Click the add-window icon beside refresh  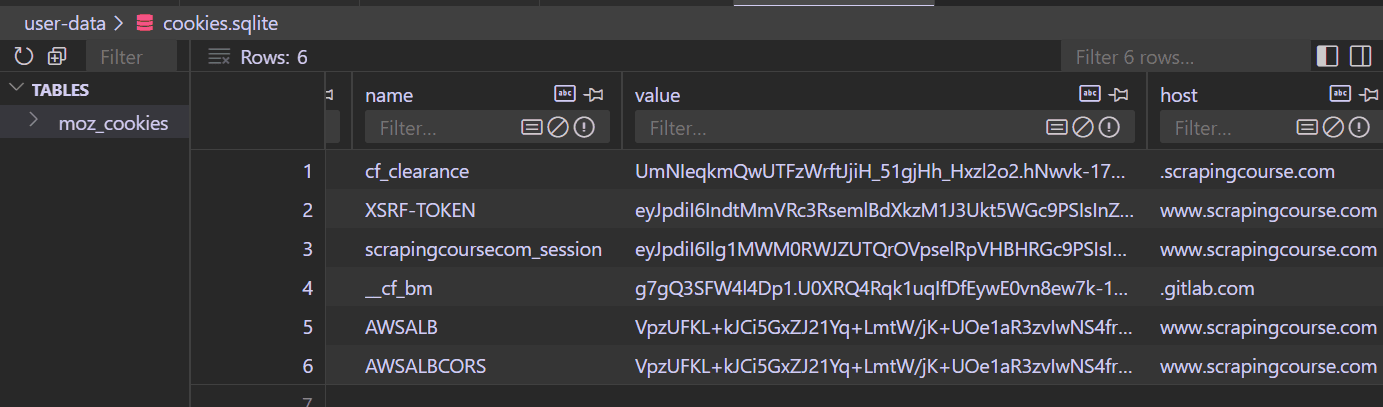tap(57, 57)
